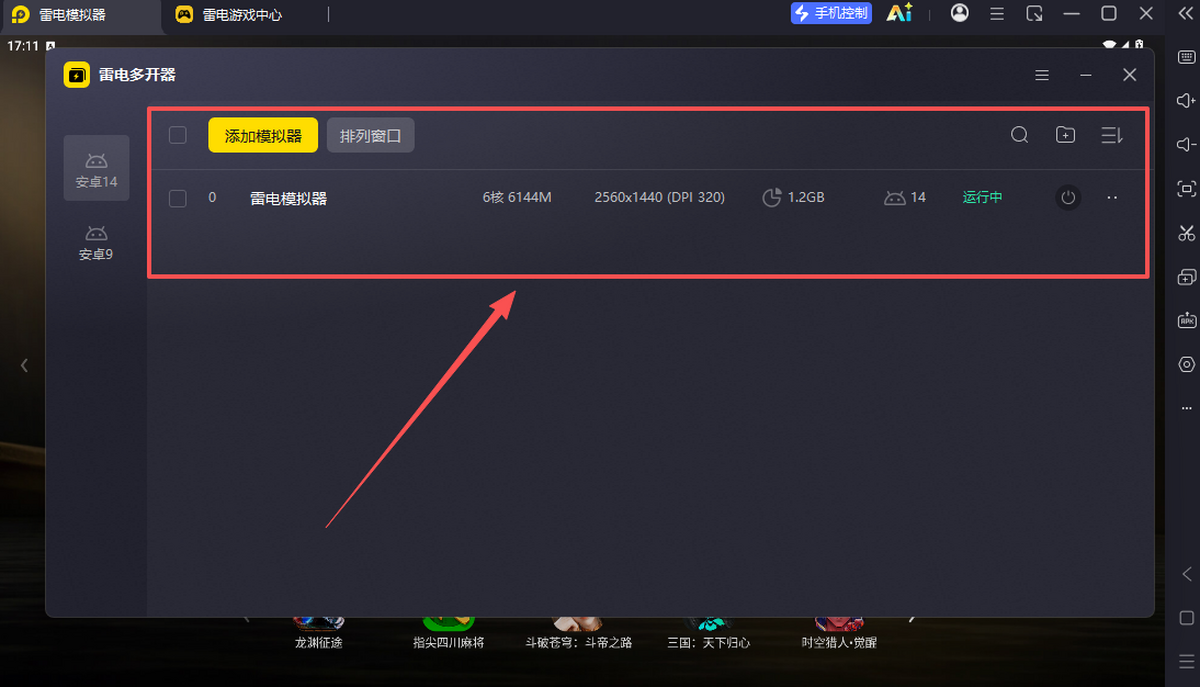Open the 雷电多开器 hamburger menu

point(1042,75)
